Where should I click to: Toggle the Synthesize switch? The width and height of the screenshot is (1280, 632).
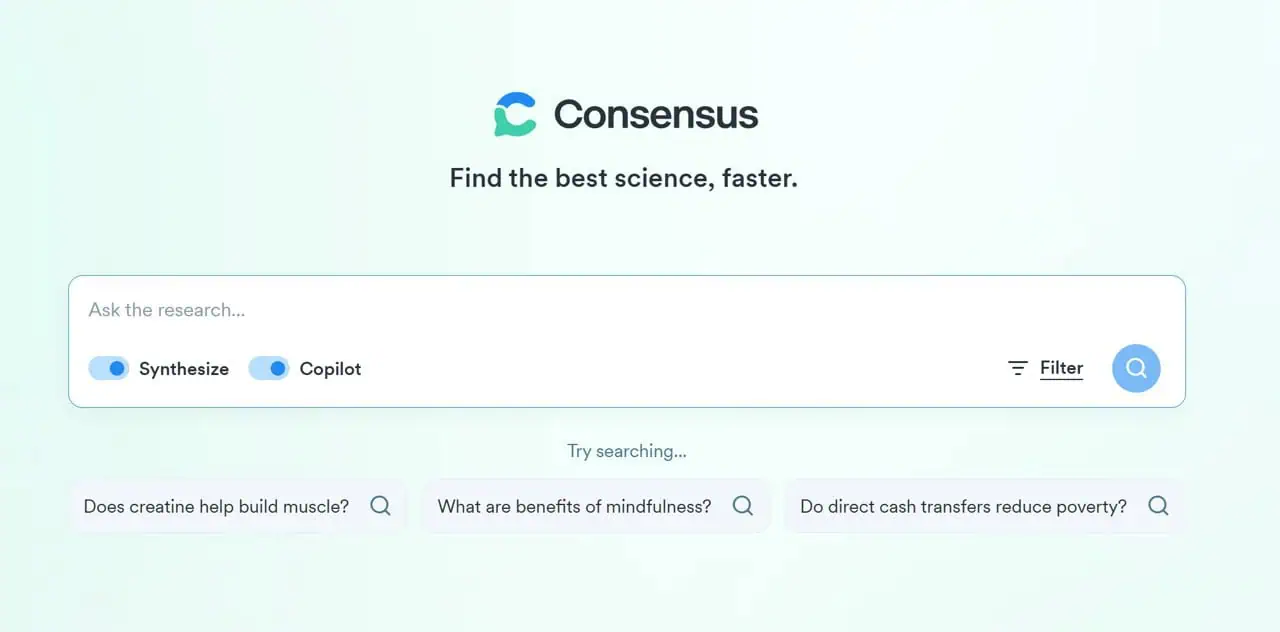click(109, 369)
